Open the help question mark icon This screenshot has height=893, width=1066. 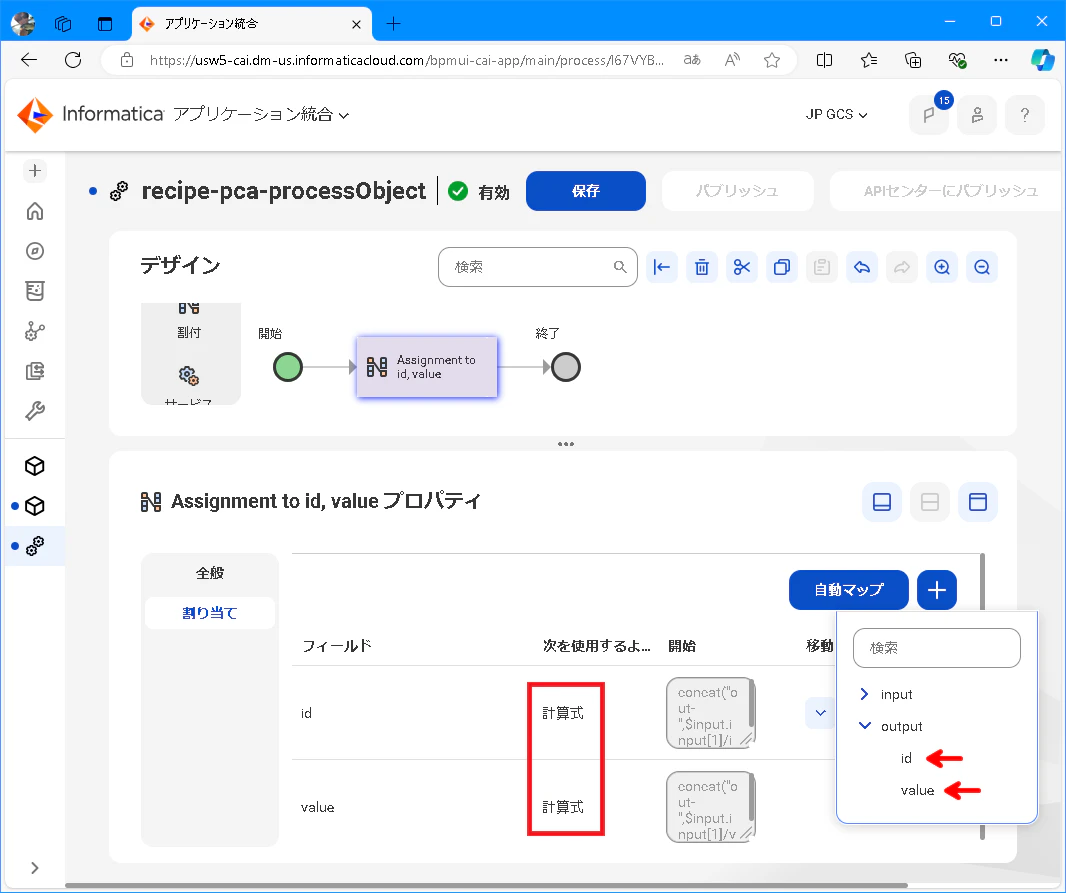pyautogui.click(x=1025, y=115)
